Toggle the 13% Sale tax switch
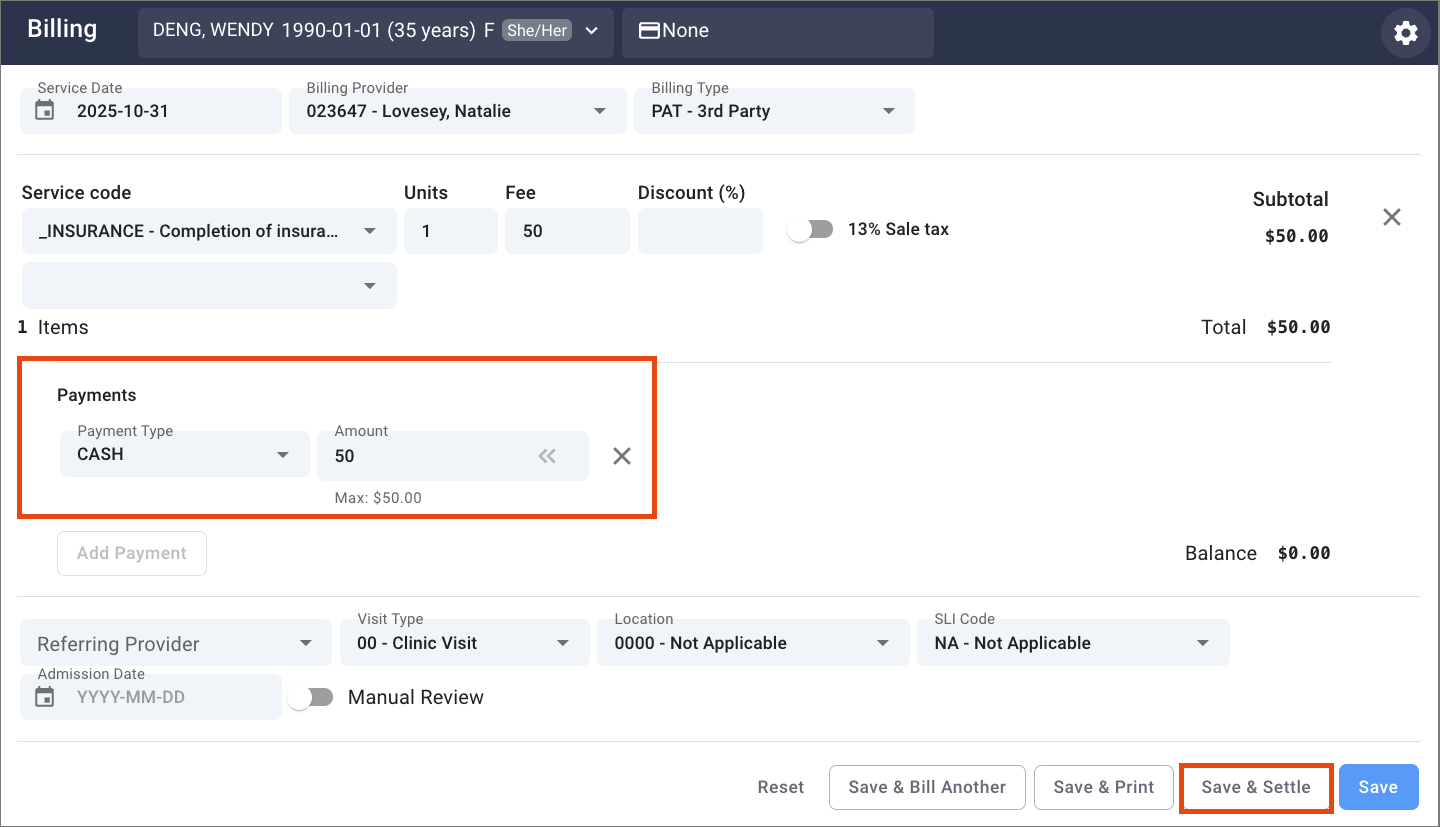 pos(810,230)
